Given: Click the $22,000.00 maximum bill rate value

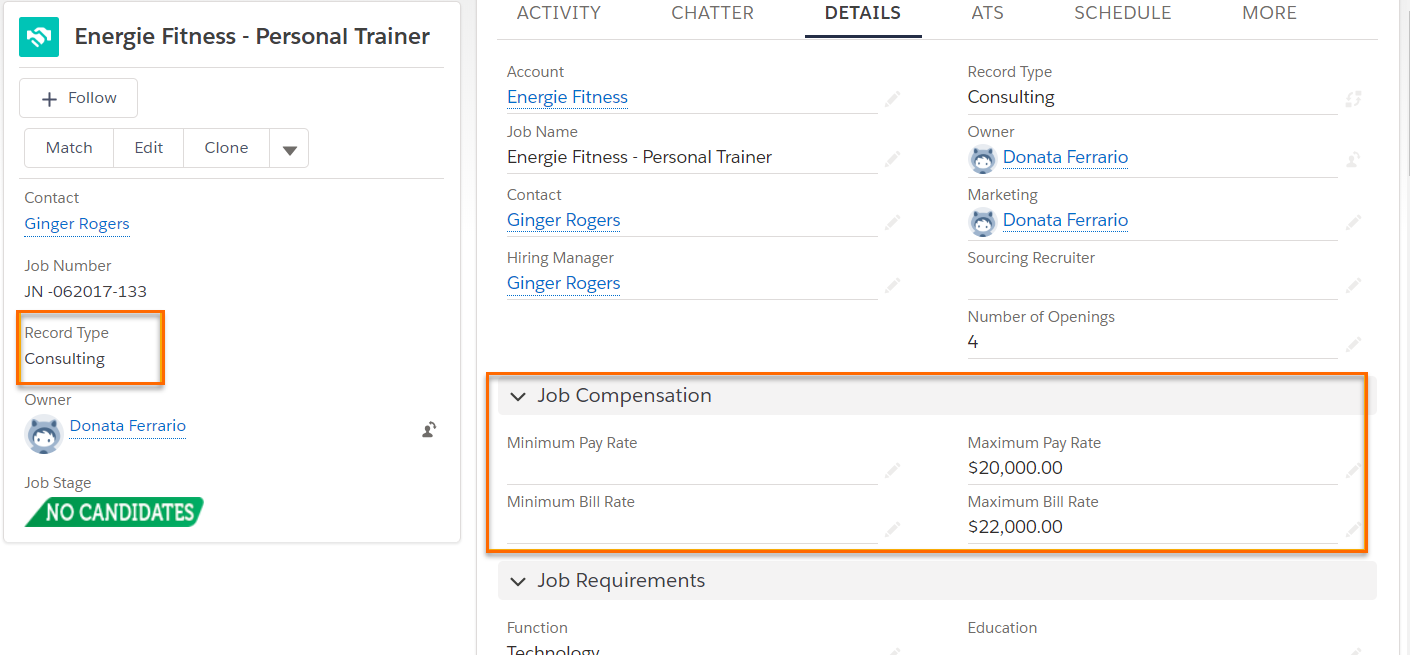Looking at the screenshot, I should (x=1015, y=527).
